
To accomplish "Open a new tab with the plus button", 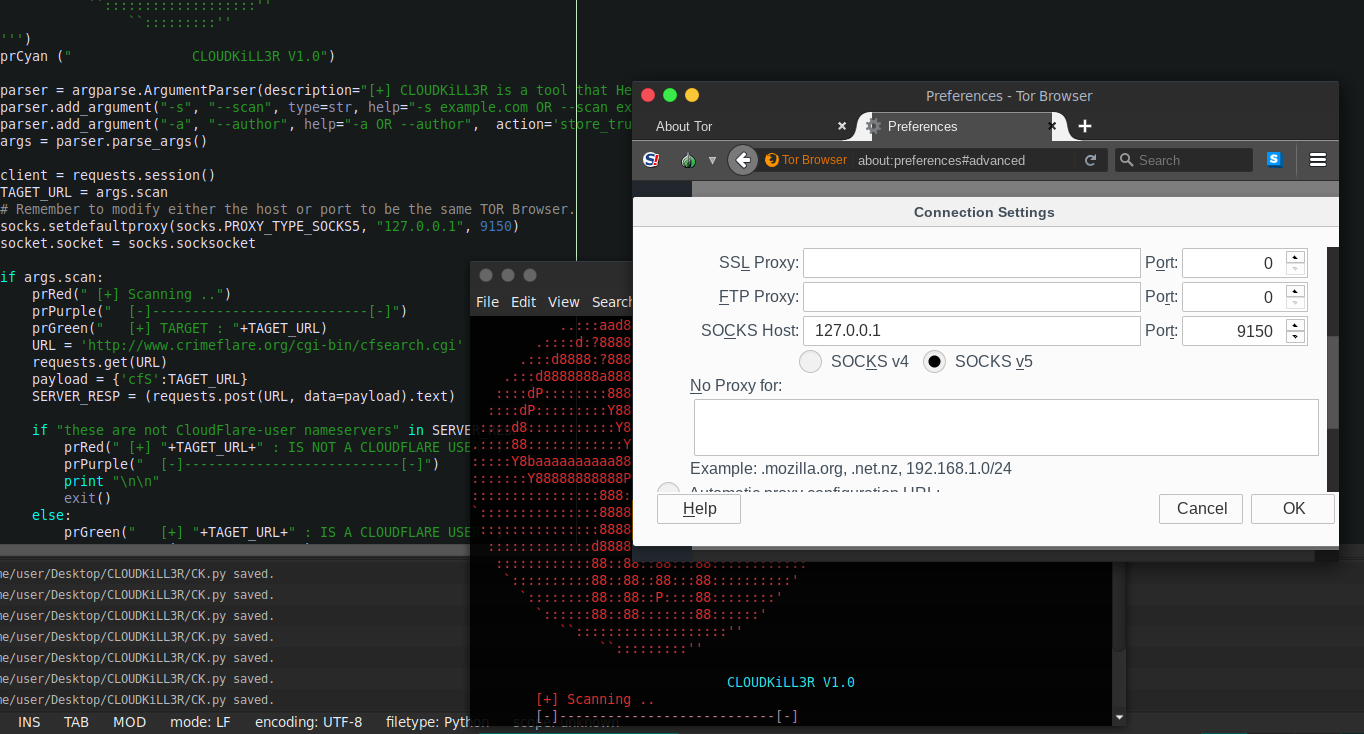I will pyautogui.click(x=1085, y=126).
